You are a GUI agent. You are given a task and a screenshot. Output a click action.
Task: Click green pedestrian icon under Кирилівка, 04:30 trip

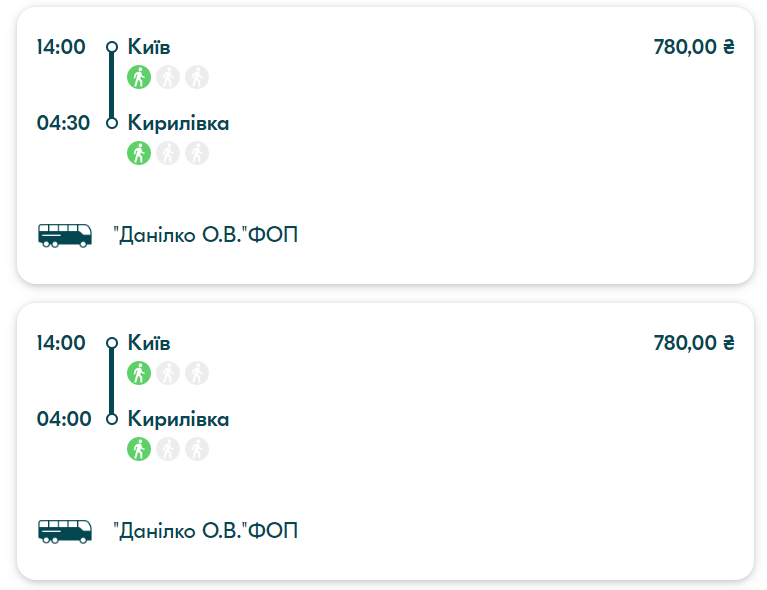tap(138, 153)
